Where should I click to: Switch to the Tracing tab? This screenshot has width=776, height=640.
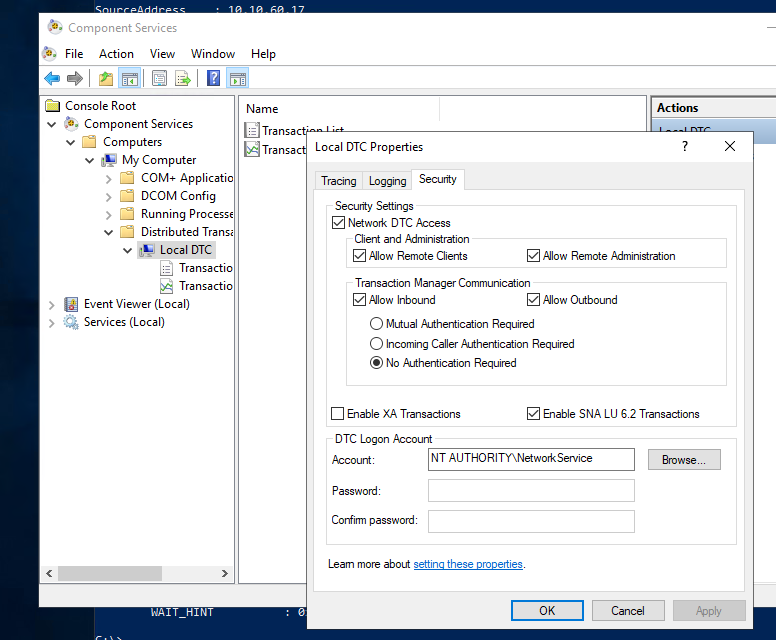point(339,181)
